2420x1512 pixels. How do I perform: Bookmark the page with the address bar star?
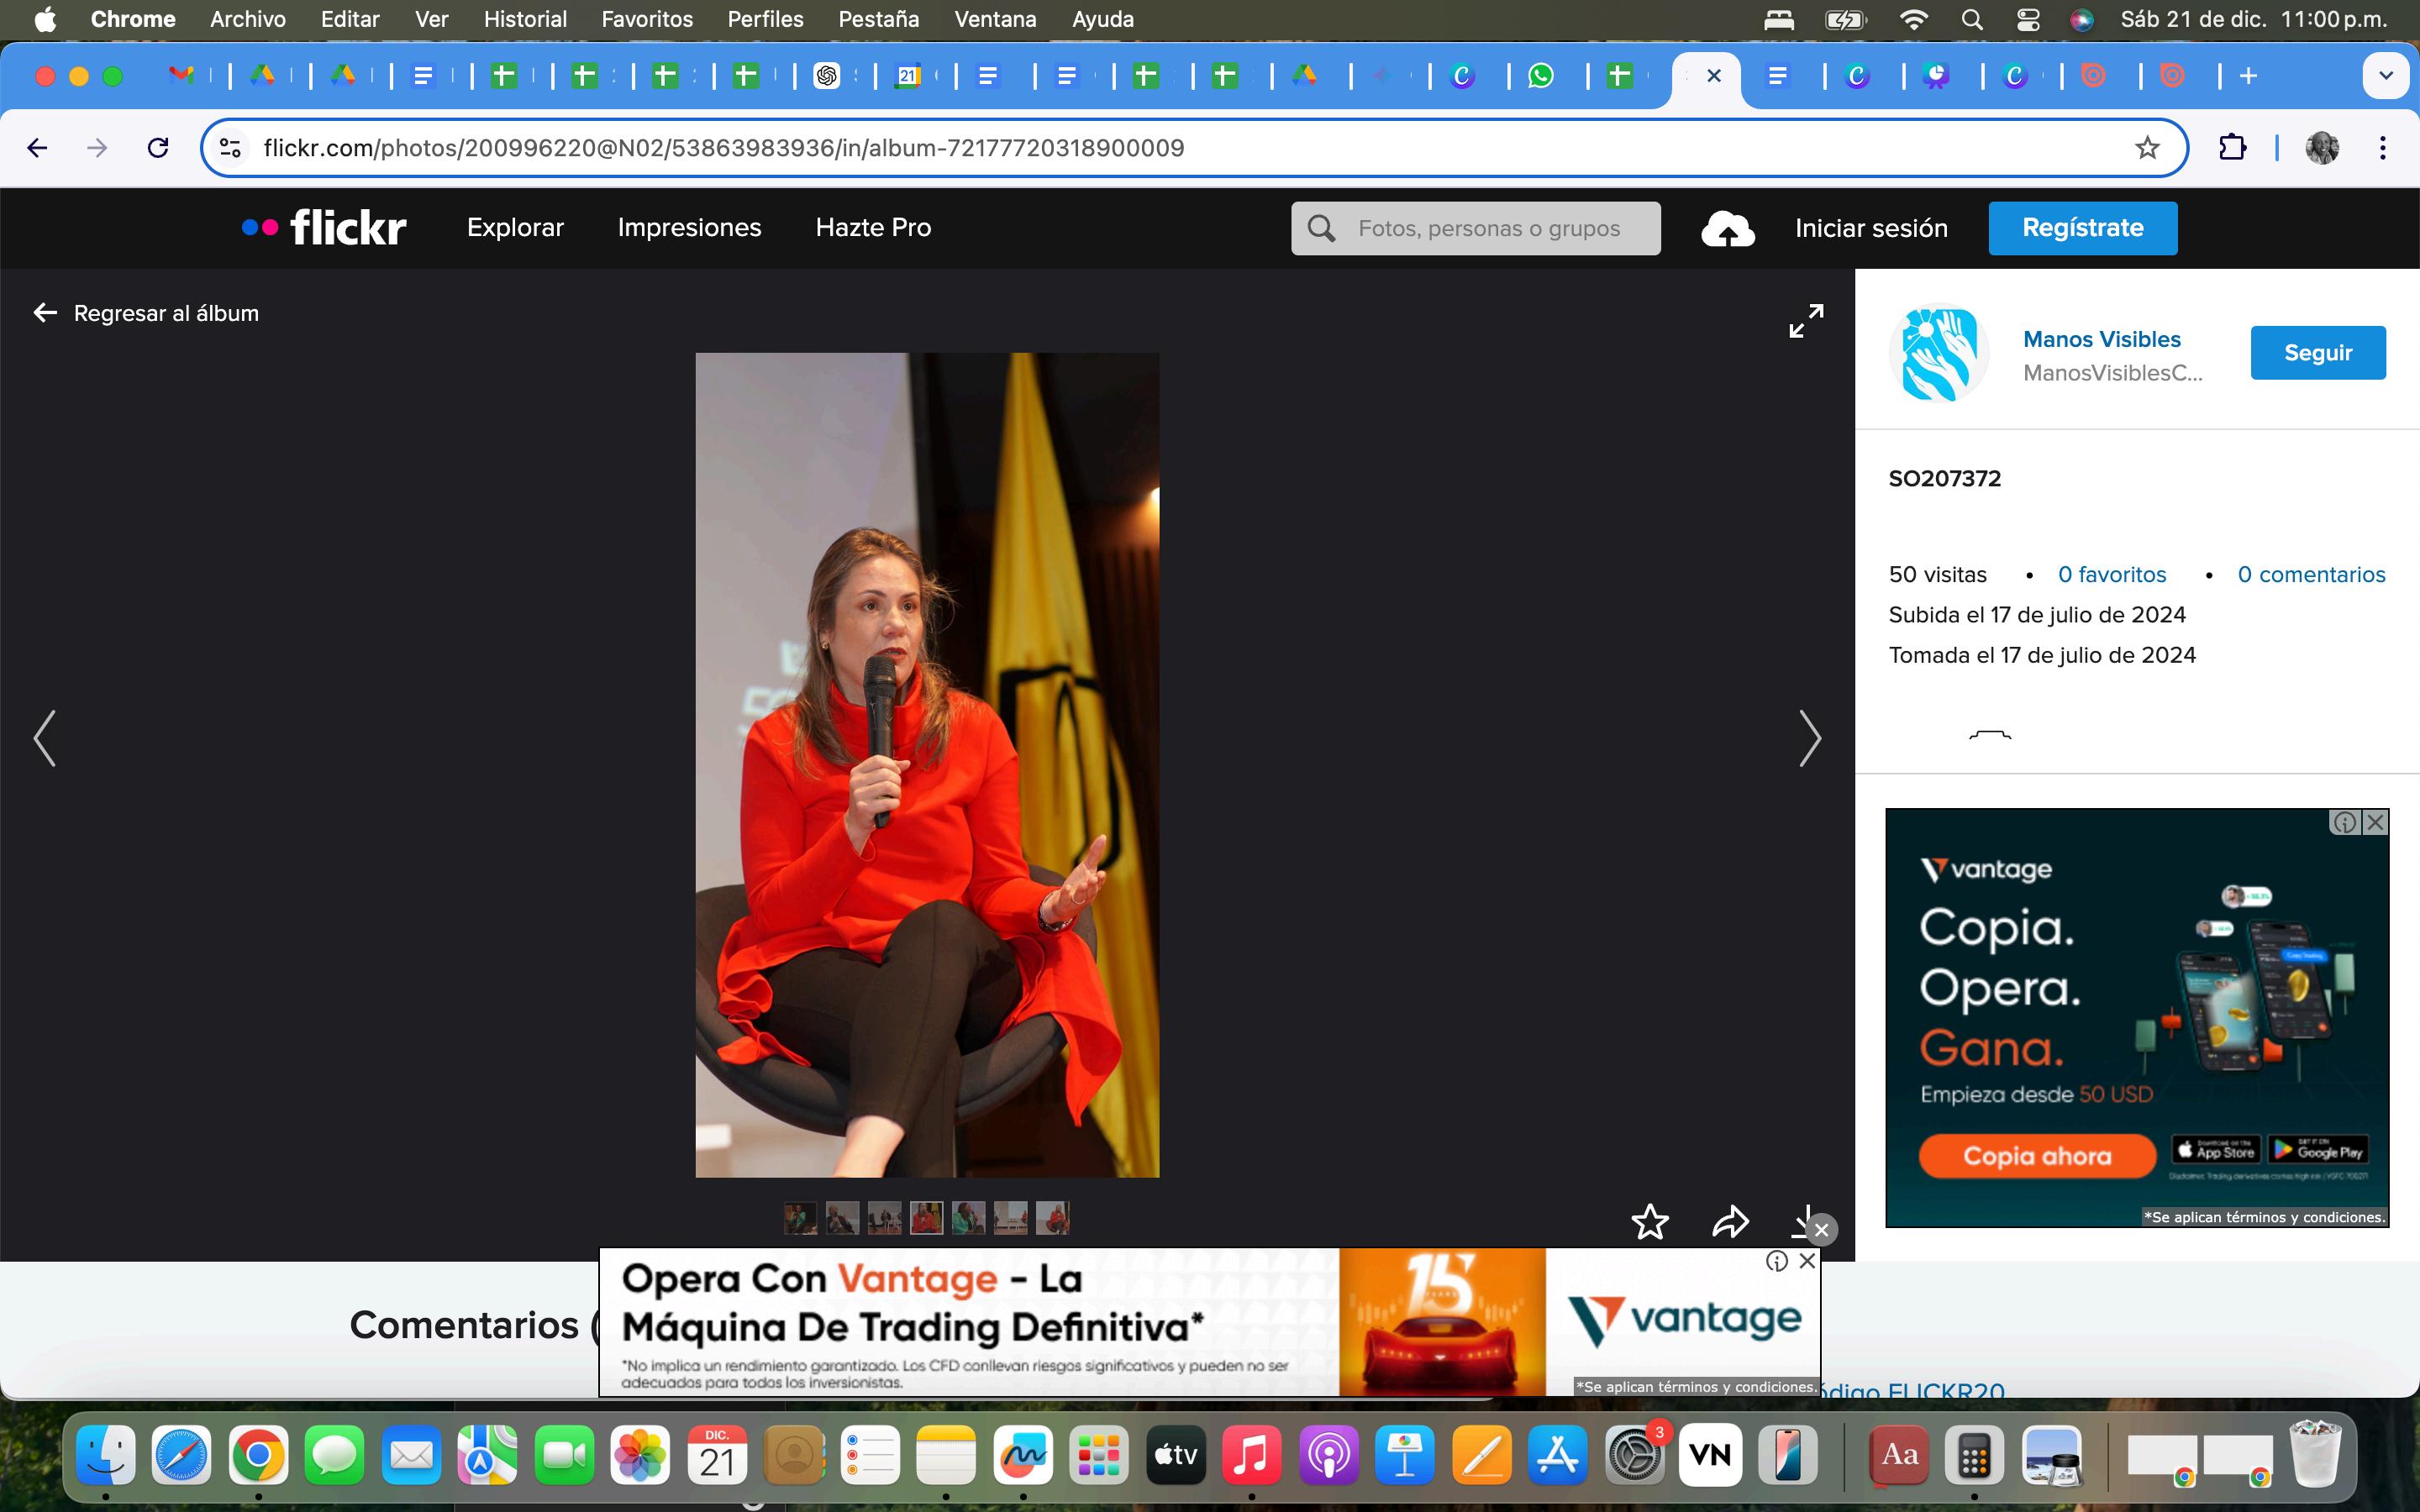[2146, 148]
